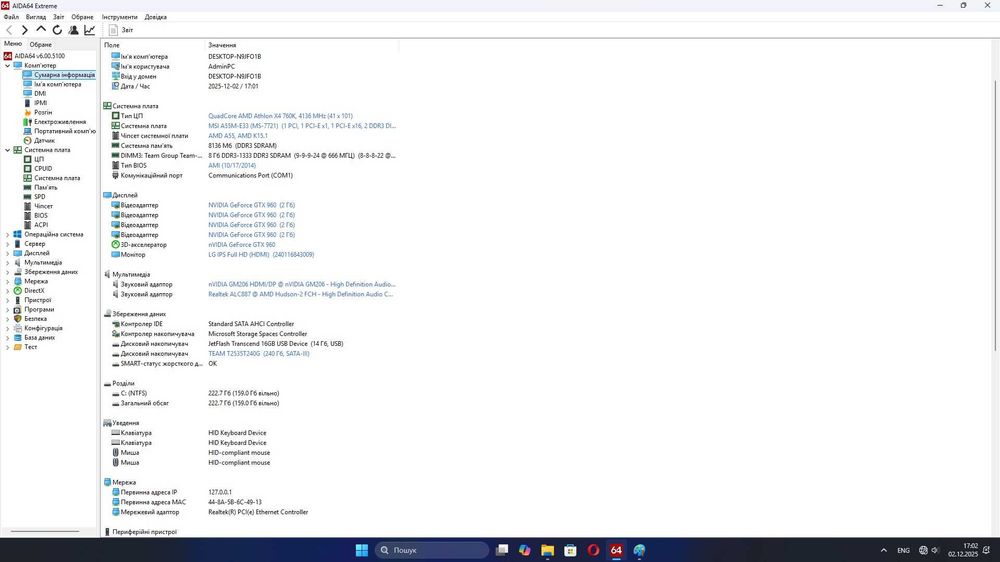Open the Windows Start menu
Viewport: 1000px width, 562px height.
[x=362, y=550]
